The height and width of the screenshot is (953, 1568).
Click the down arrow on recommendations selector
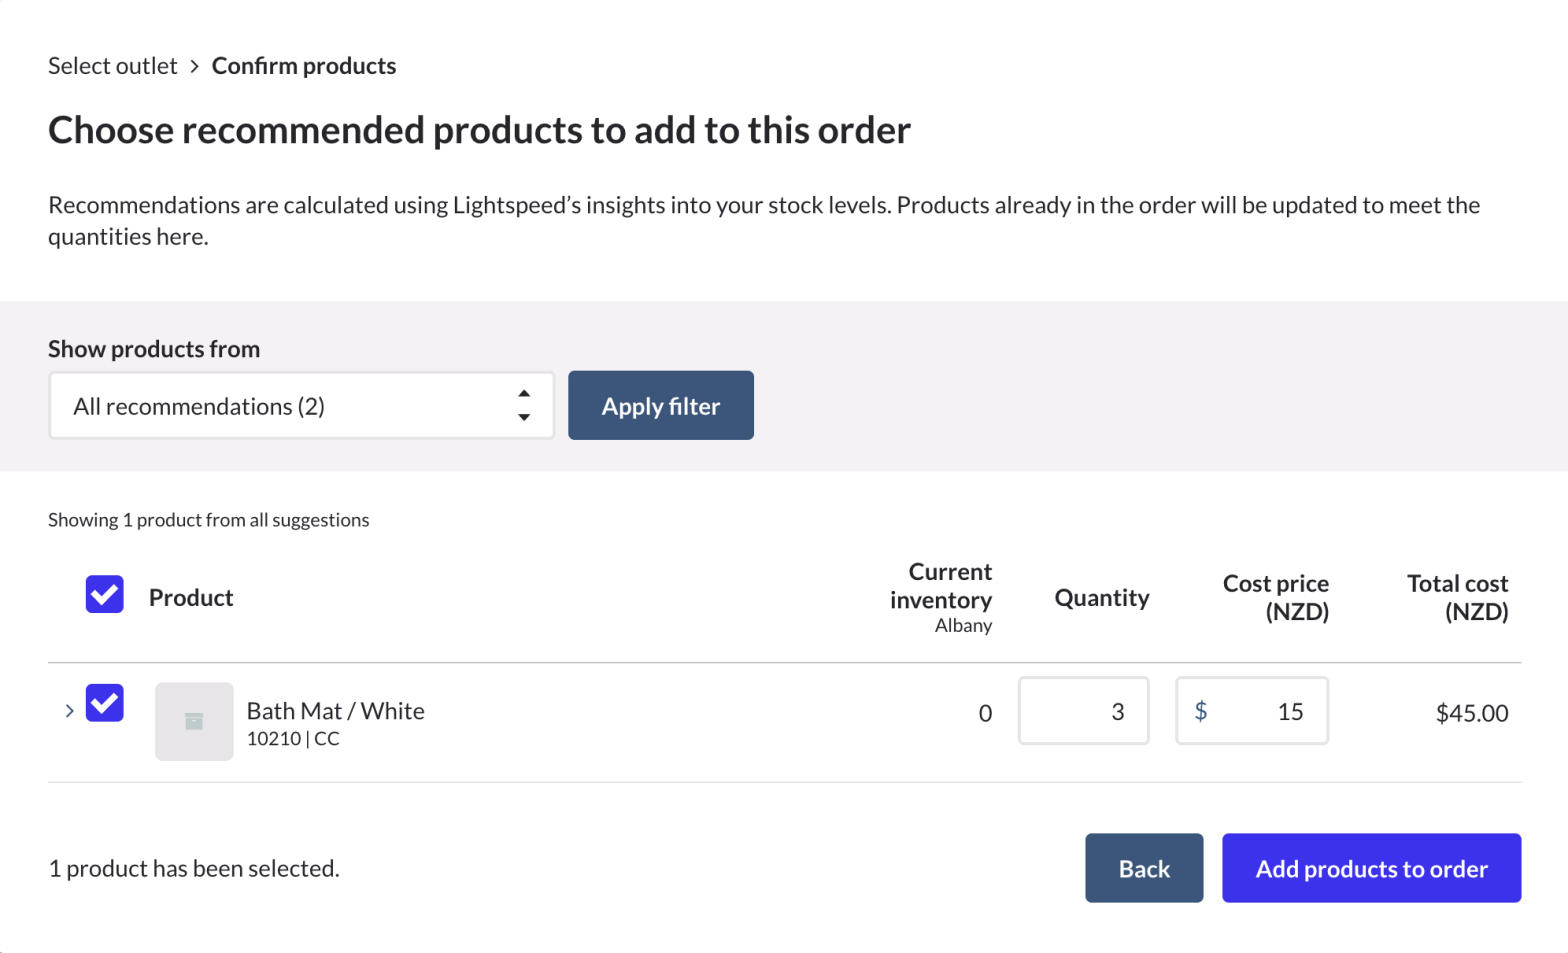(524, 416)
